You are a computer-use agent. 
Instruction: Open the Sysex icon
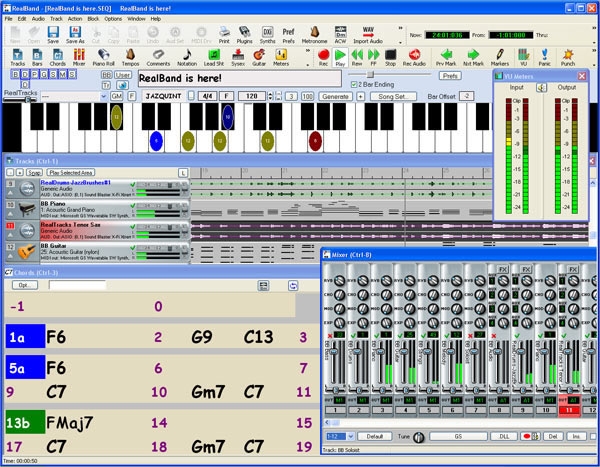pos(238,57)
